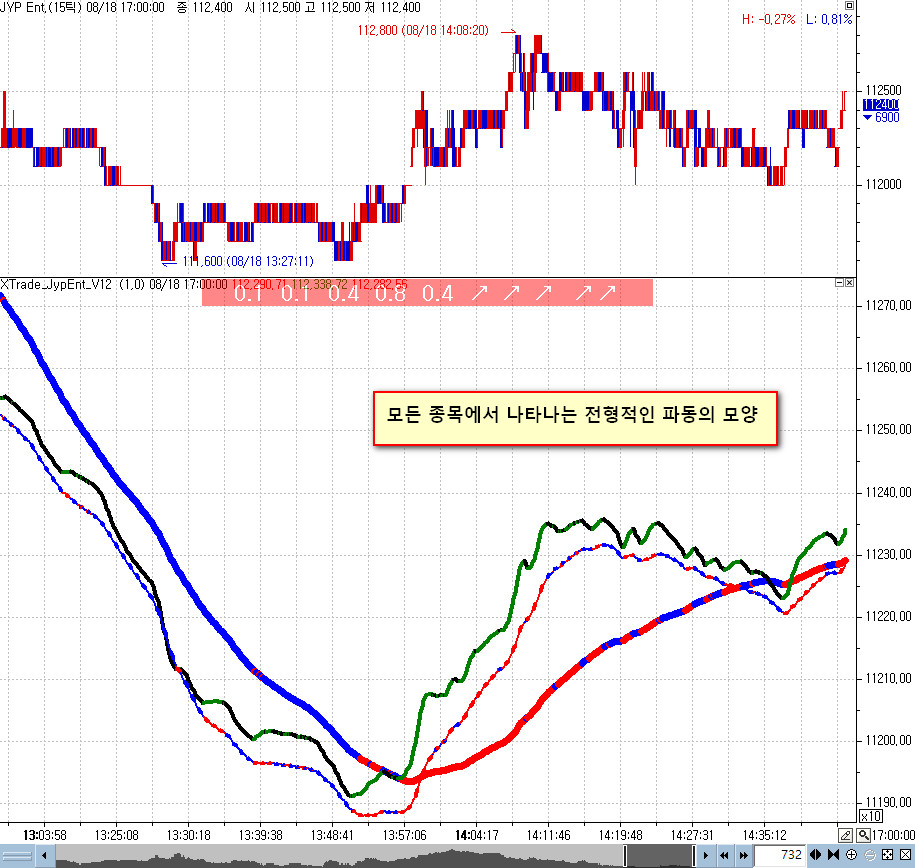Click the magnifier zoom icon near 17:00:00
Screen dimensions: 915x868
tap(864, 835)
